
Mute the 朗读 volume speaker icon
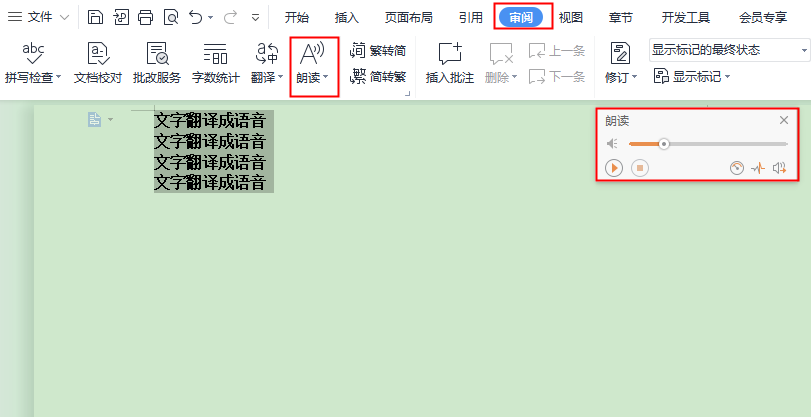coord(612,144)
